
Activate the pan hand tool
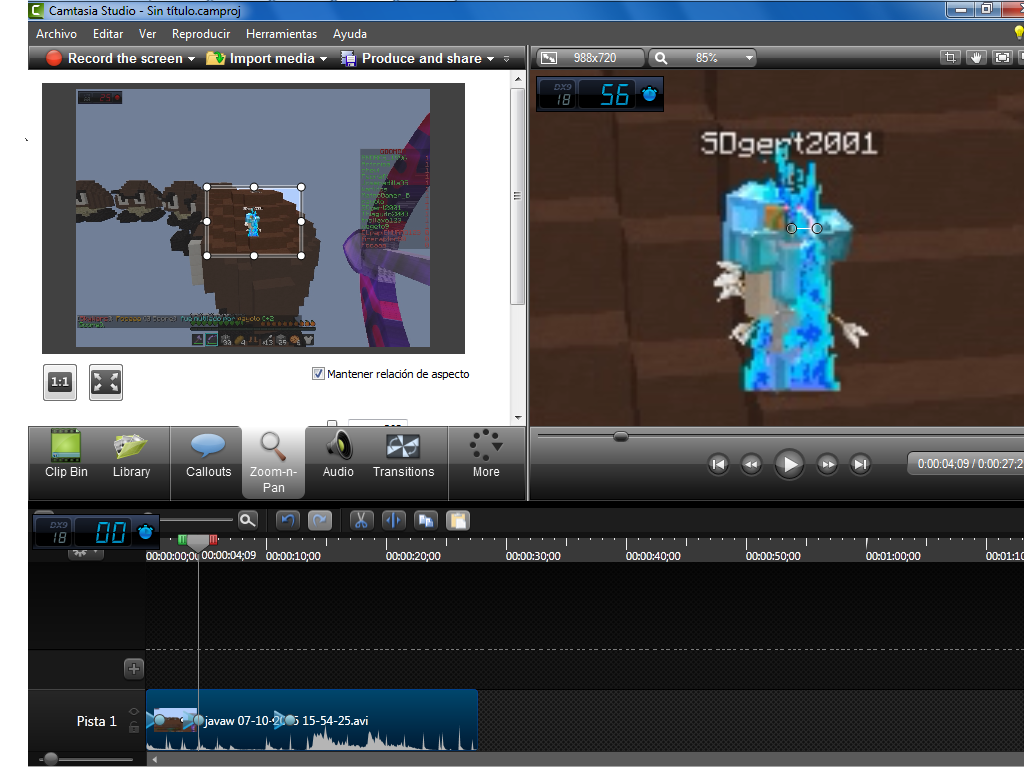click(976, 57)
